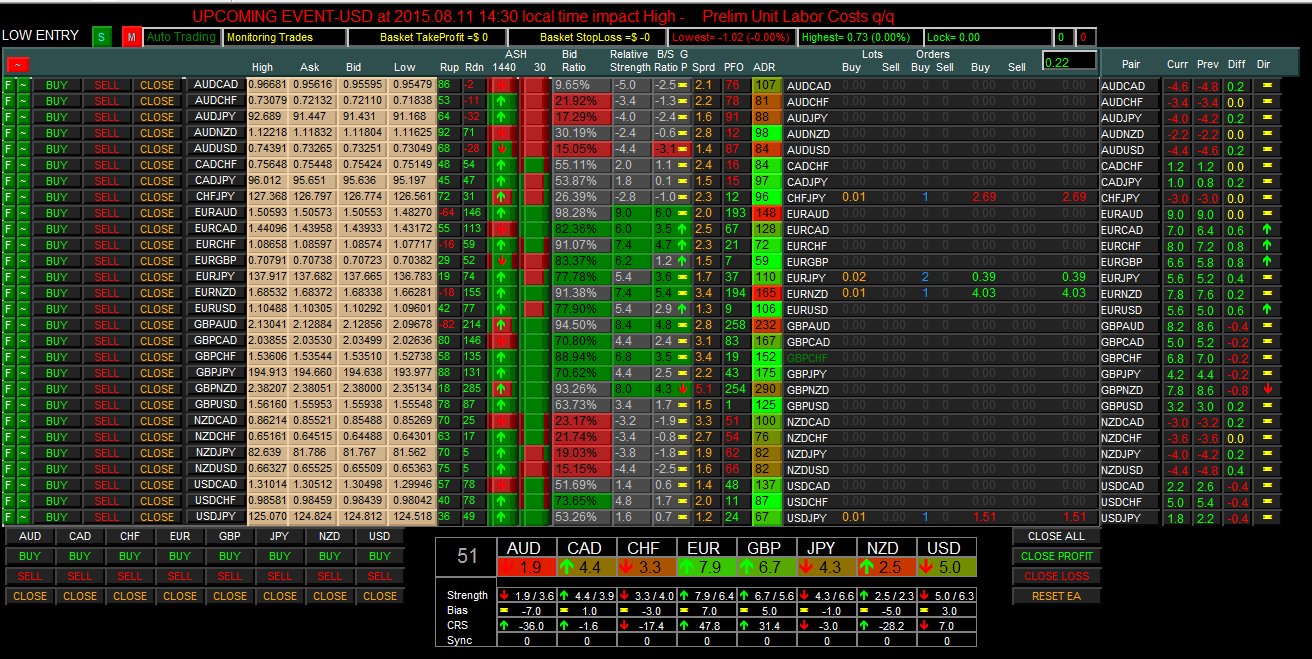Click the GBPNZD ADR value 290

[766, 389]
